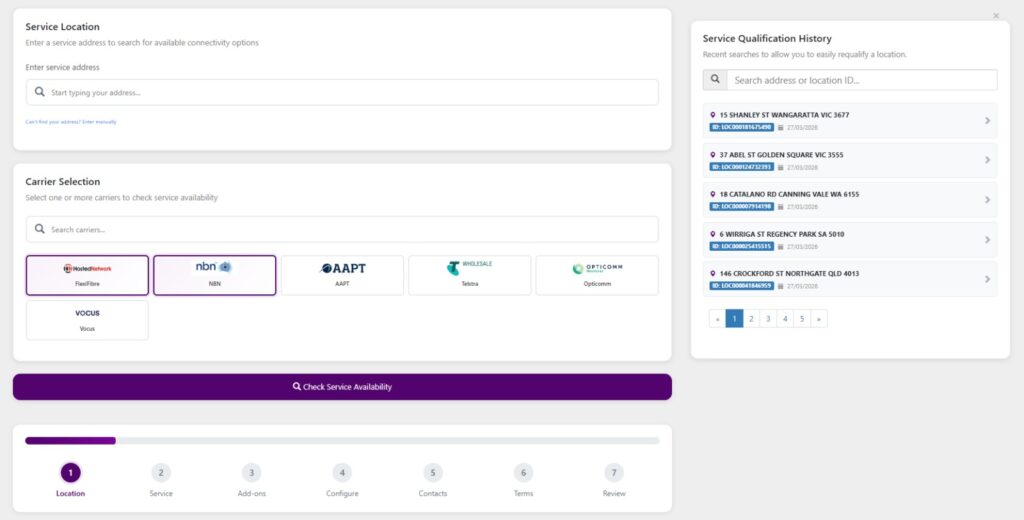The height and width of the screenshot is (520, 1024).
Task: Click location ID badge for 15 Shanley St
Action: pos(741,127)
